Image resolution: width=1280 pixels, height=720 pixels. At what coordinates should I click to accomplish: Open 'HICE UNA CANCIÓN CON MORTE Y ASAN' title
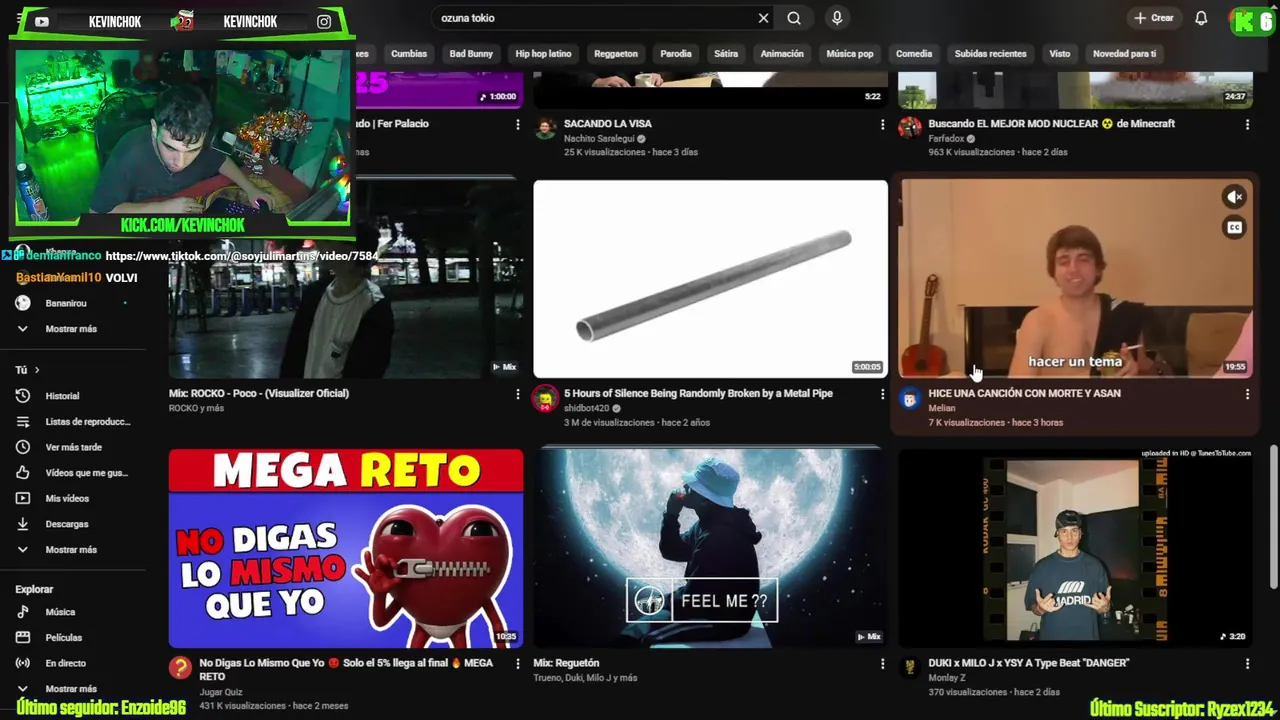click(1024, 393)
